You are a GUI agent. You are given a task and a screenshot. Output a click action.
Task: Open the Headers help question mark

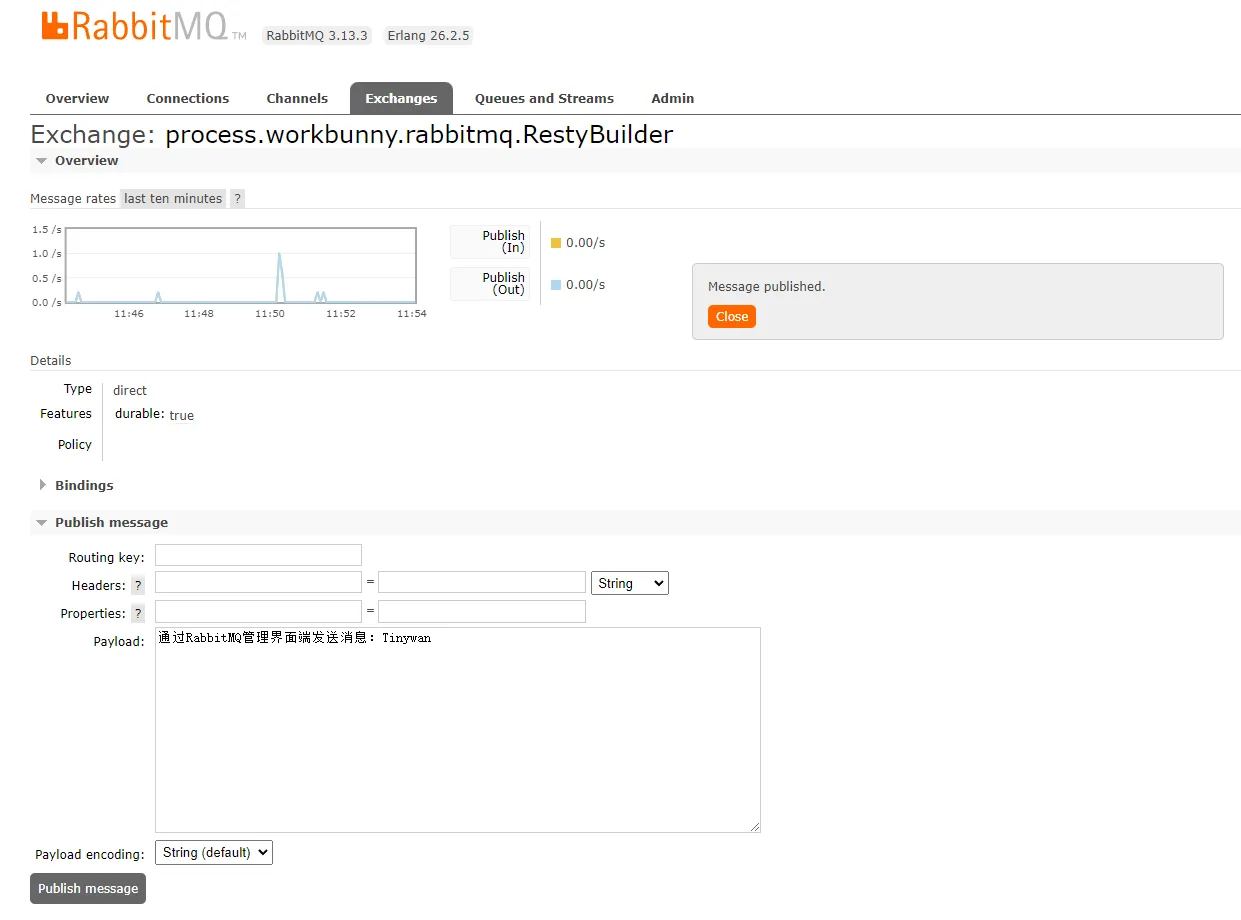point(138,585)
